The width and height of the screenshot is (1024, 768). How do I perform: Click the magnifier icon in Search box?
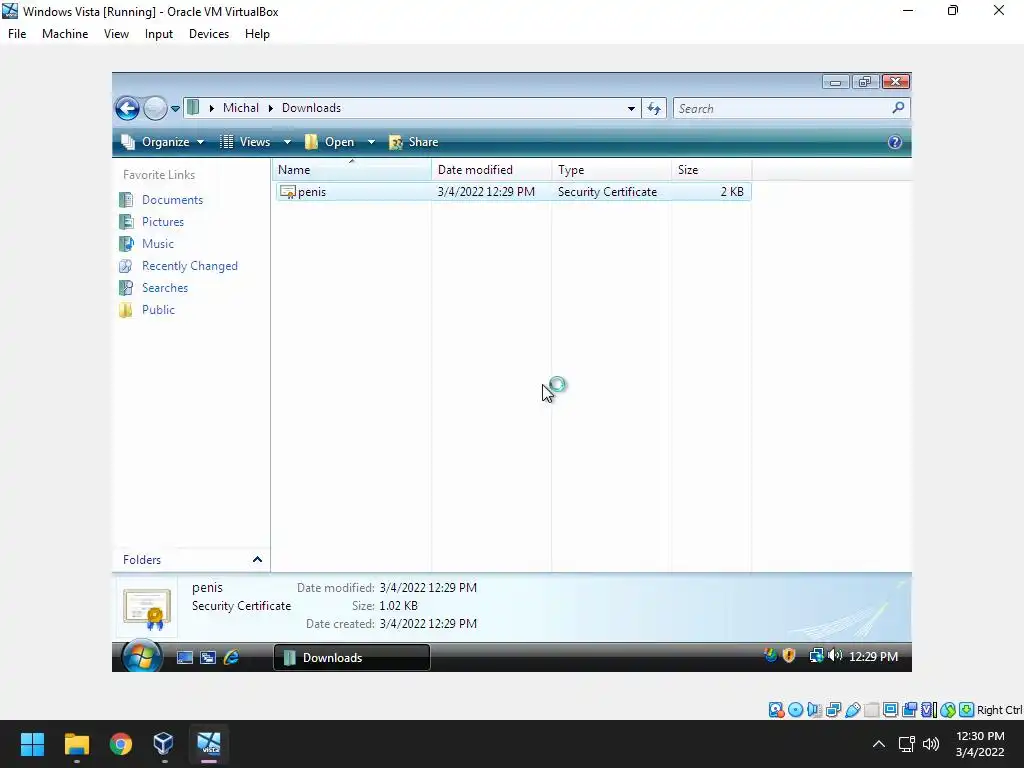point(899,108)
